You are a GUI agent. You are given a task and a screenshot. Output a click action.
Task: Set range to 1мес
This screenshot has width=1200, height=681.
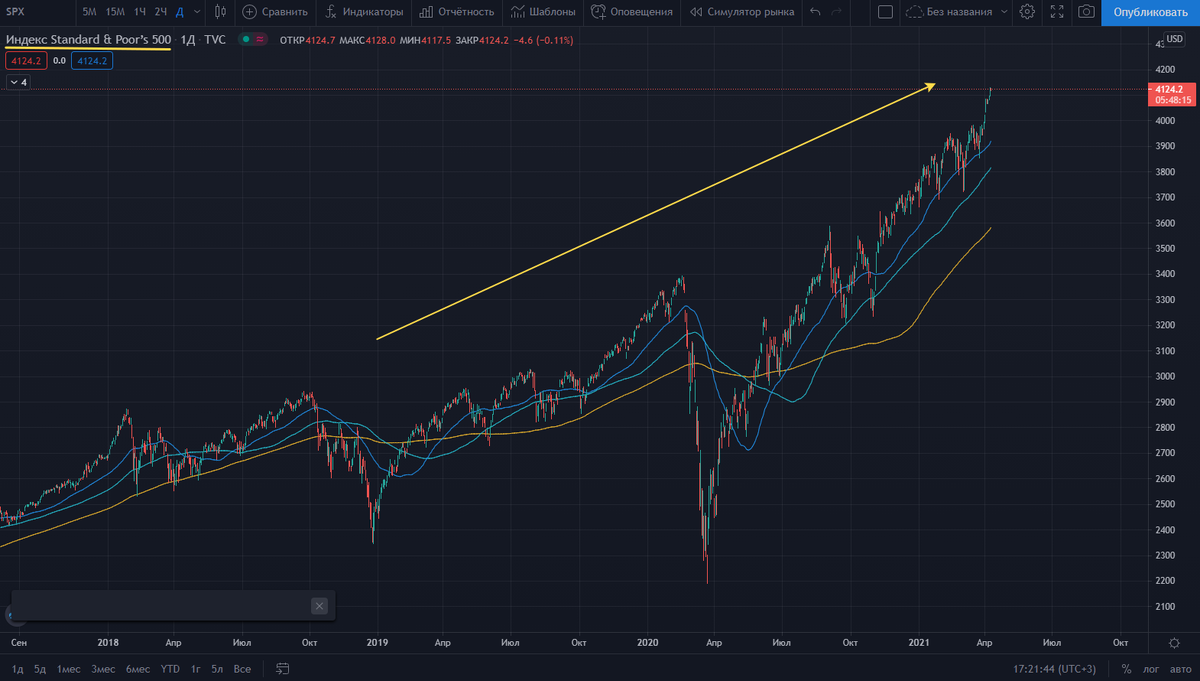coord(68,668)
